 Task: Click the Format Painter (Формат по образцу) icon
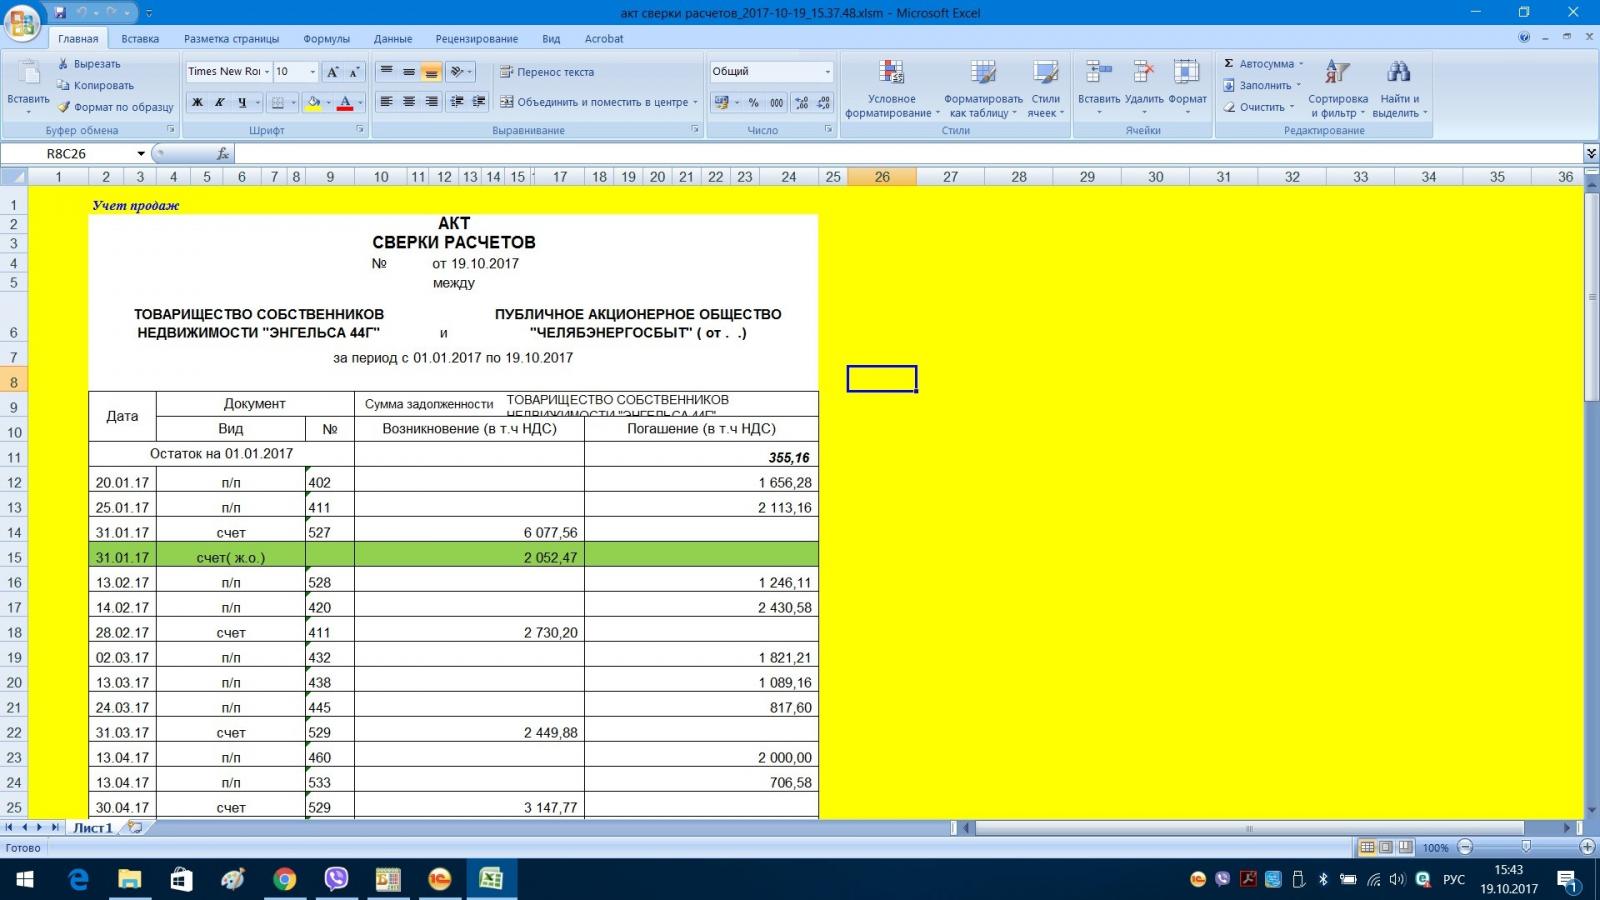click(64, 107)
